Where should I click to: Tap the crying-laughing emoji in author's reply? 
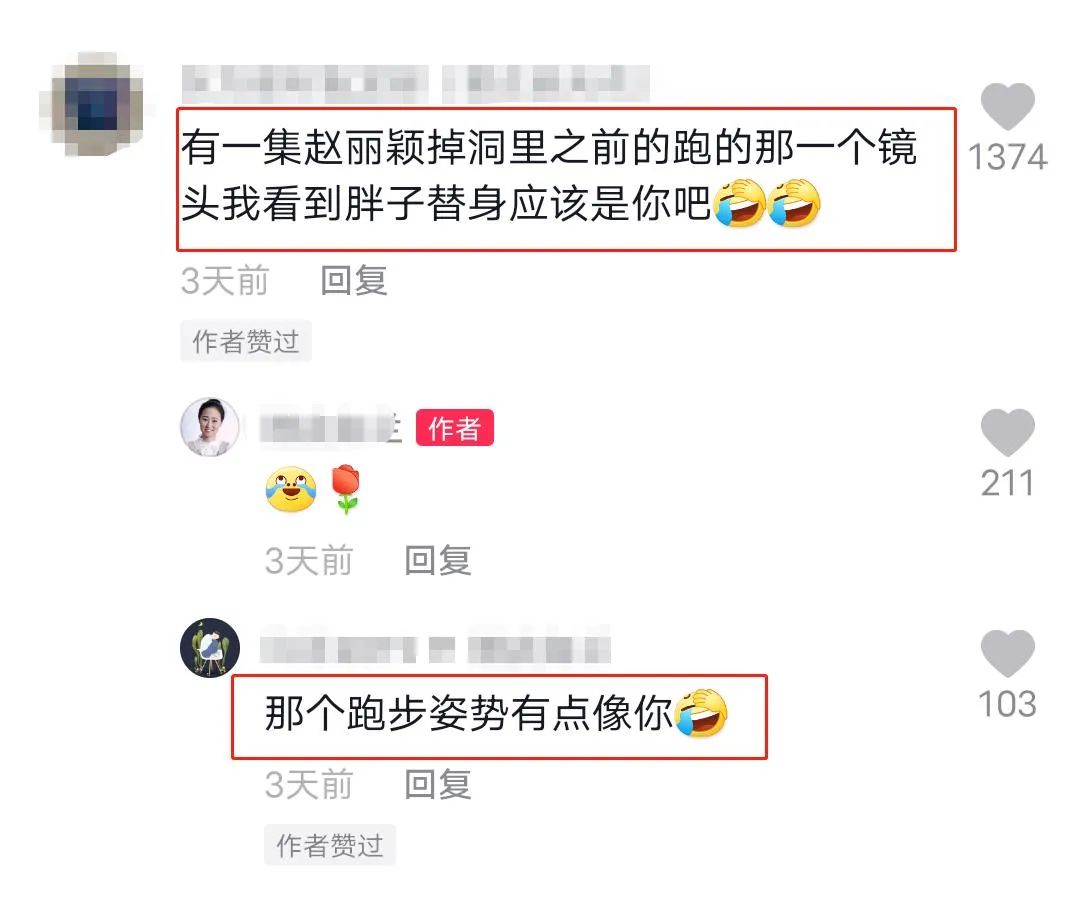pos(291,489)
